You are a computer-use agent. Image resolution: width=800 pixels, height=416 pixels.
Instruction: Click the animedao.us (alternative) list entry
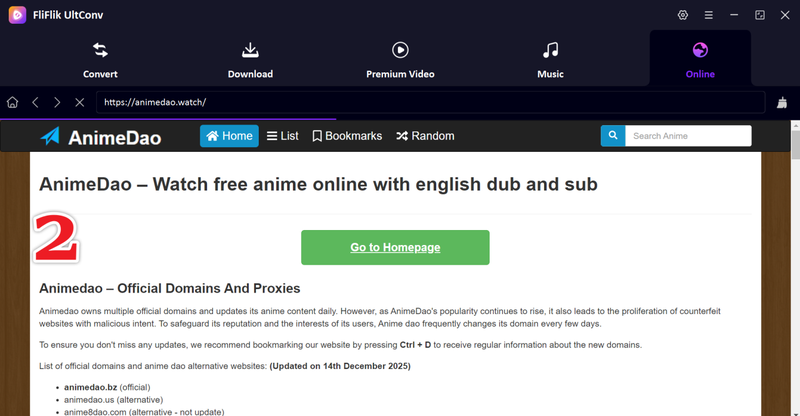113,400
